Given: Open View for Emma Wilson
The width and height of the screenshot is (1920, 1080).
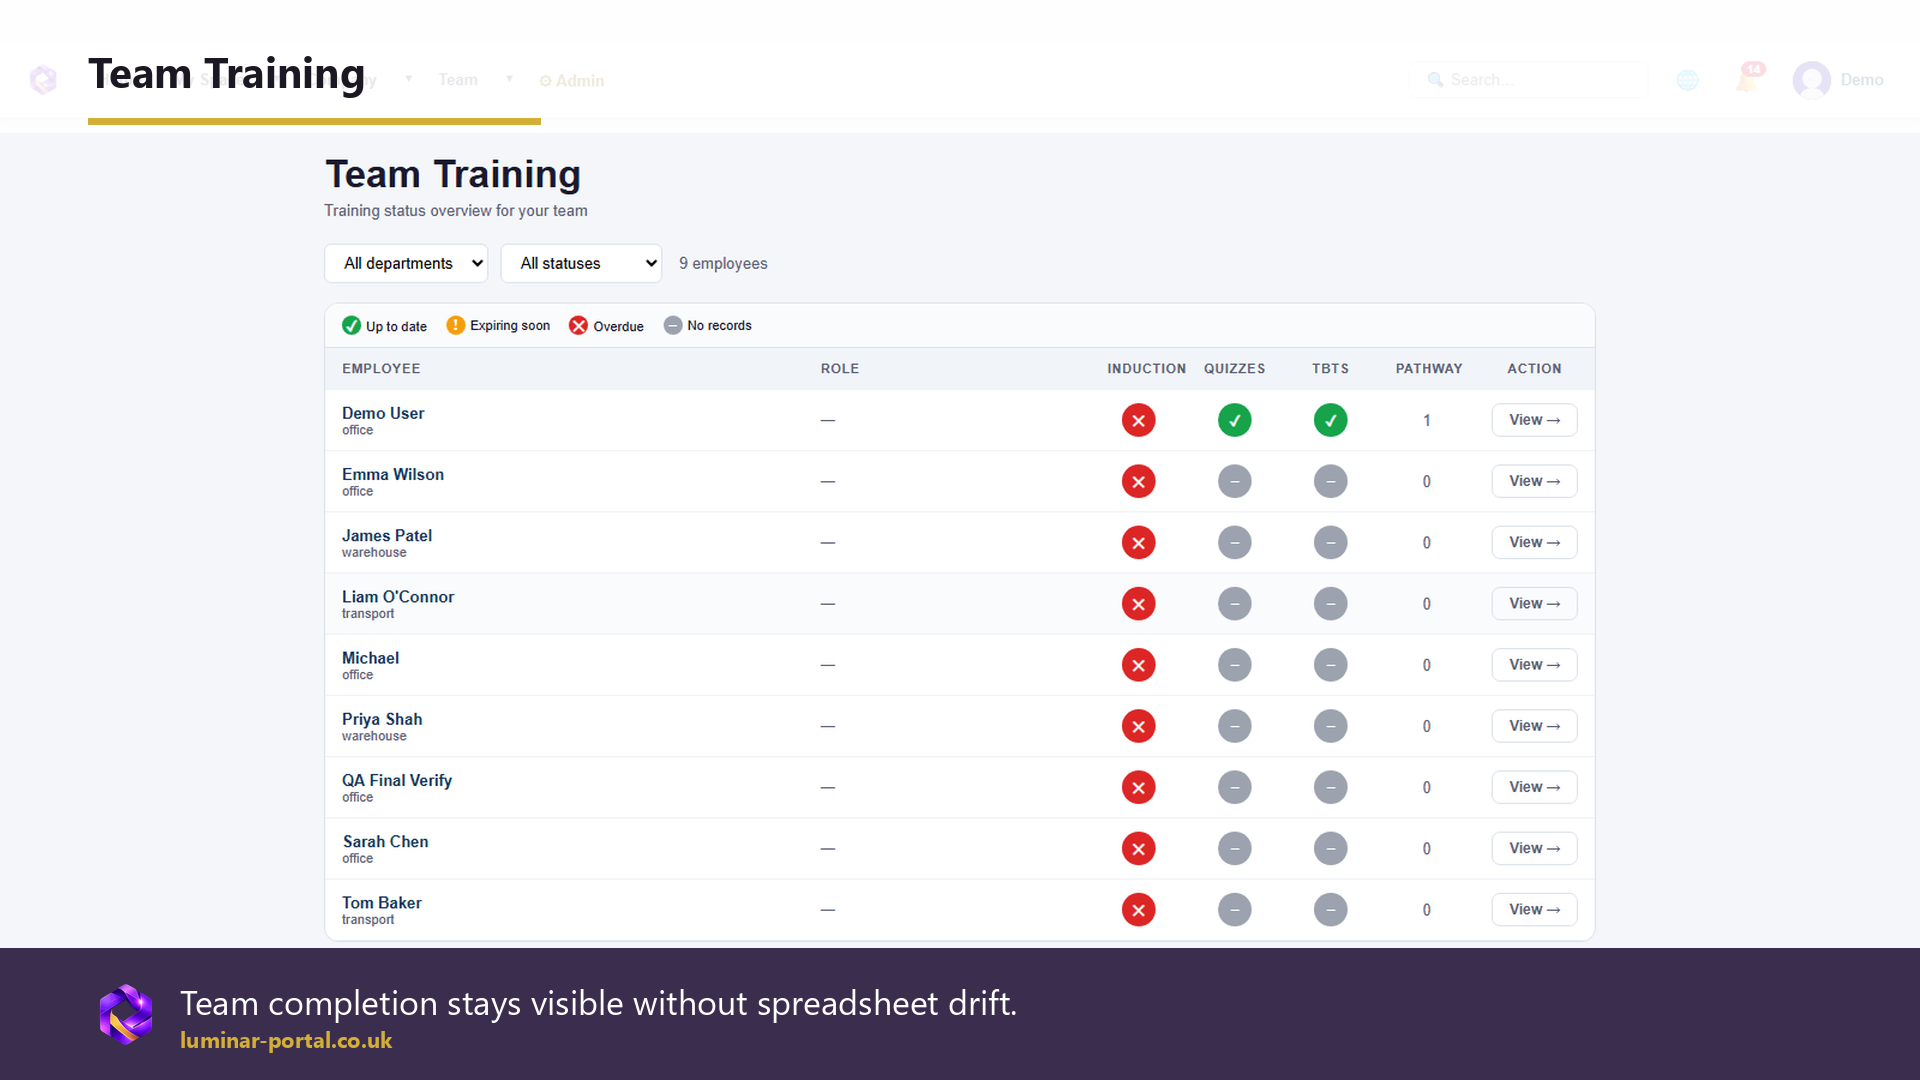Looking at the screenshot, I should coord(1534,481).
